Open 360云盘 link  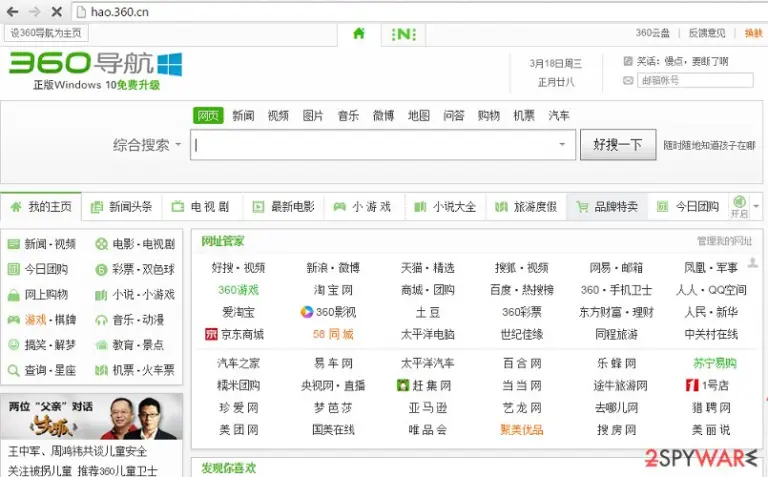pyautogui.click(x=652, y=33)
